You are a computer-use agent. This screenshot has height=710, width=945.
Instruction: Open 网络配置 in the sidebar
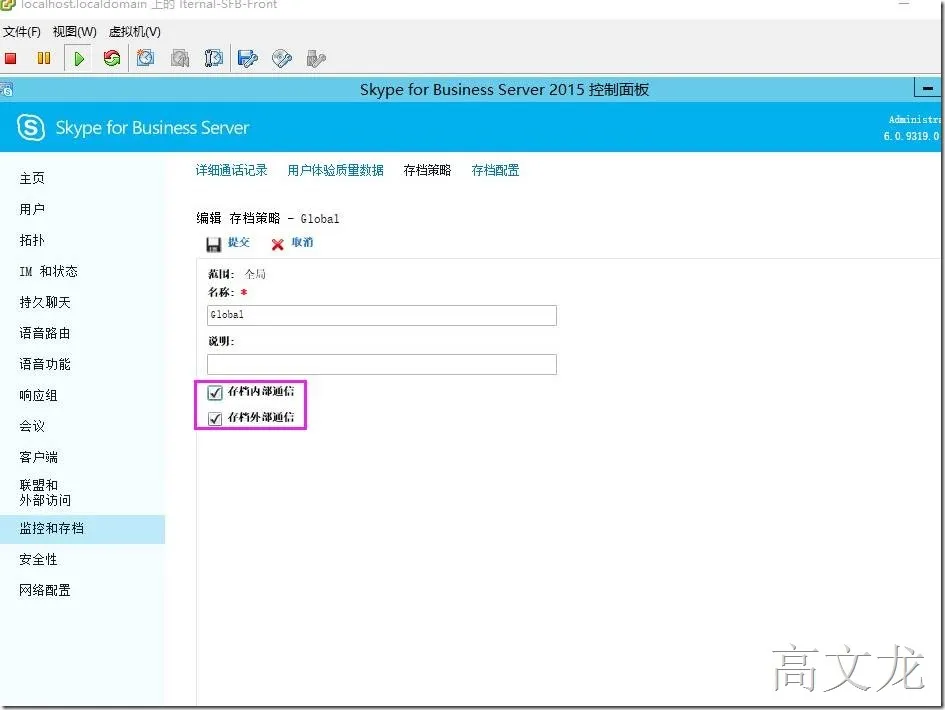[x=45, y=590]
